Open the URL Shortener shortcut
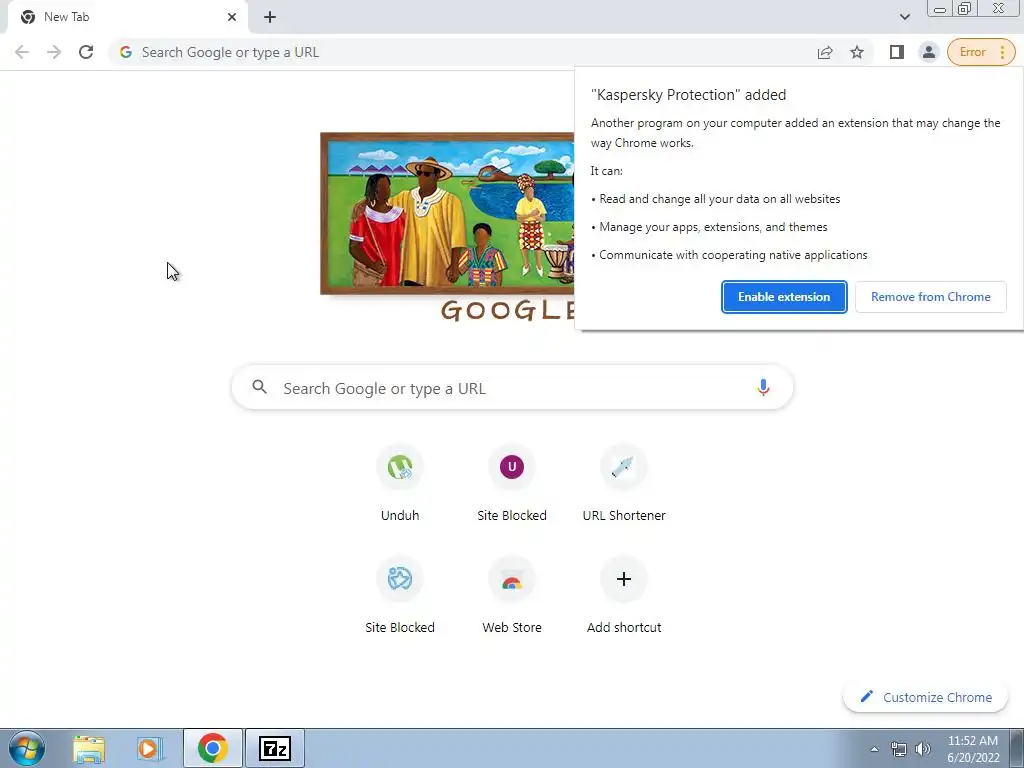Viewport: 1024px width, 768px height. (x=624, y=485)
